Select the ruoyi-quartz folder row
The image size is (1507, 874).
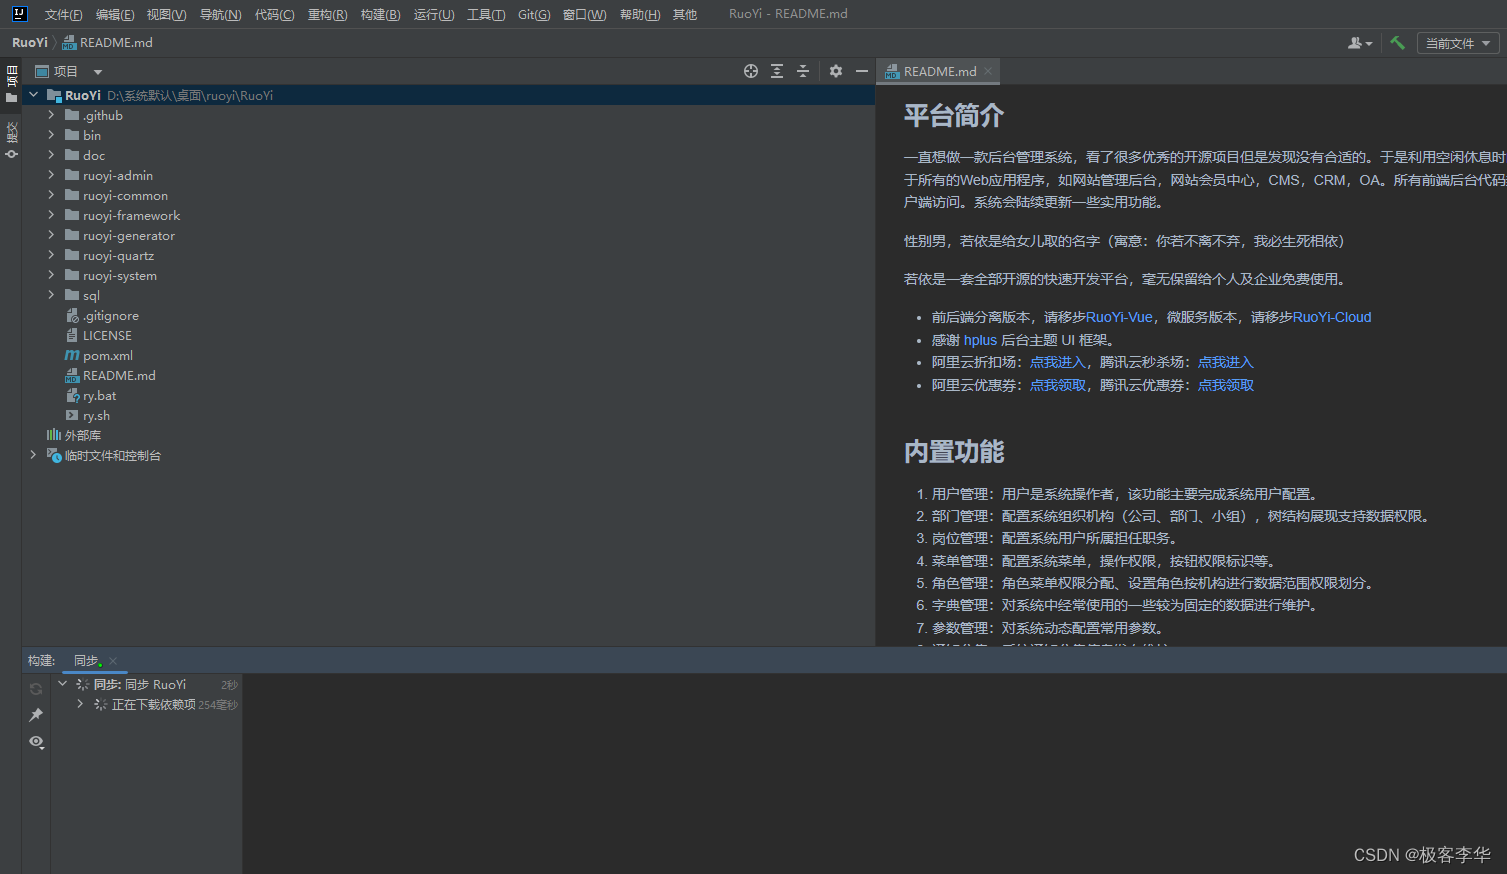[x=448, y=255]
